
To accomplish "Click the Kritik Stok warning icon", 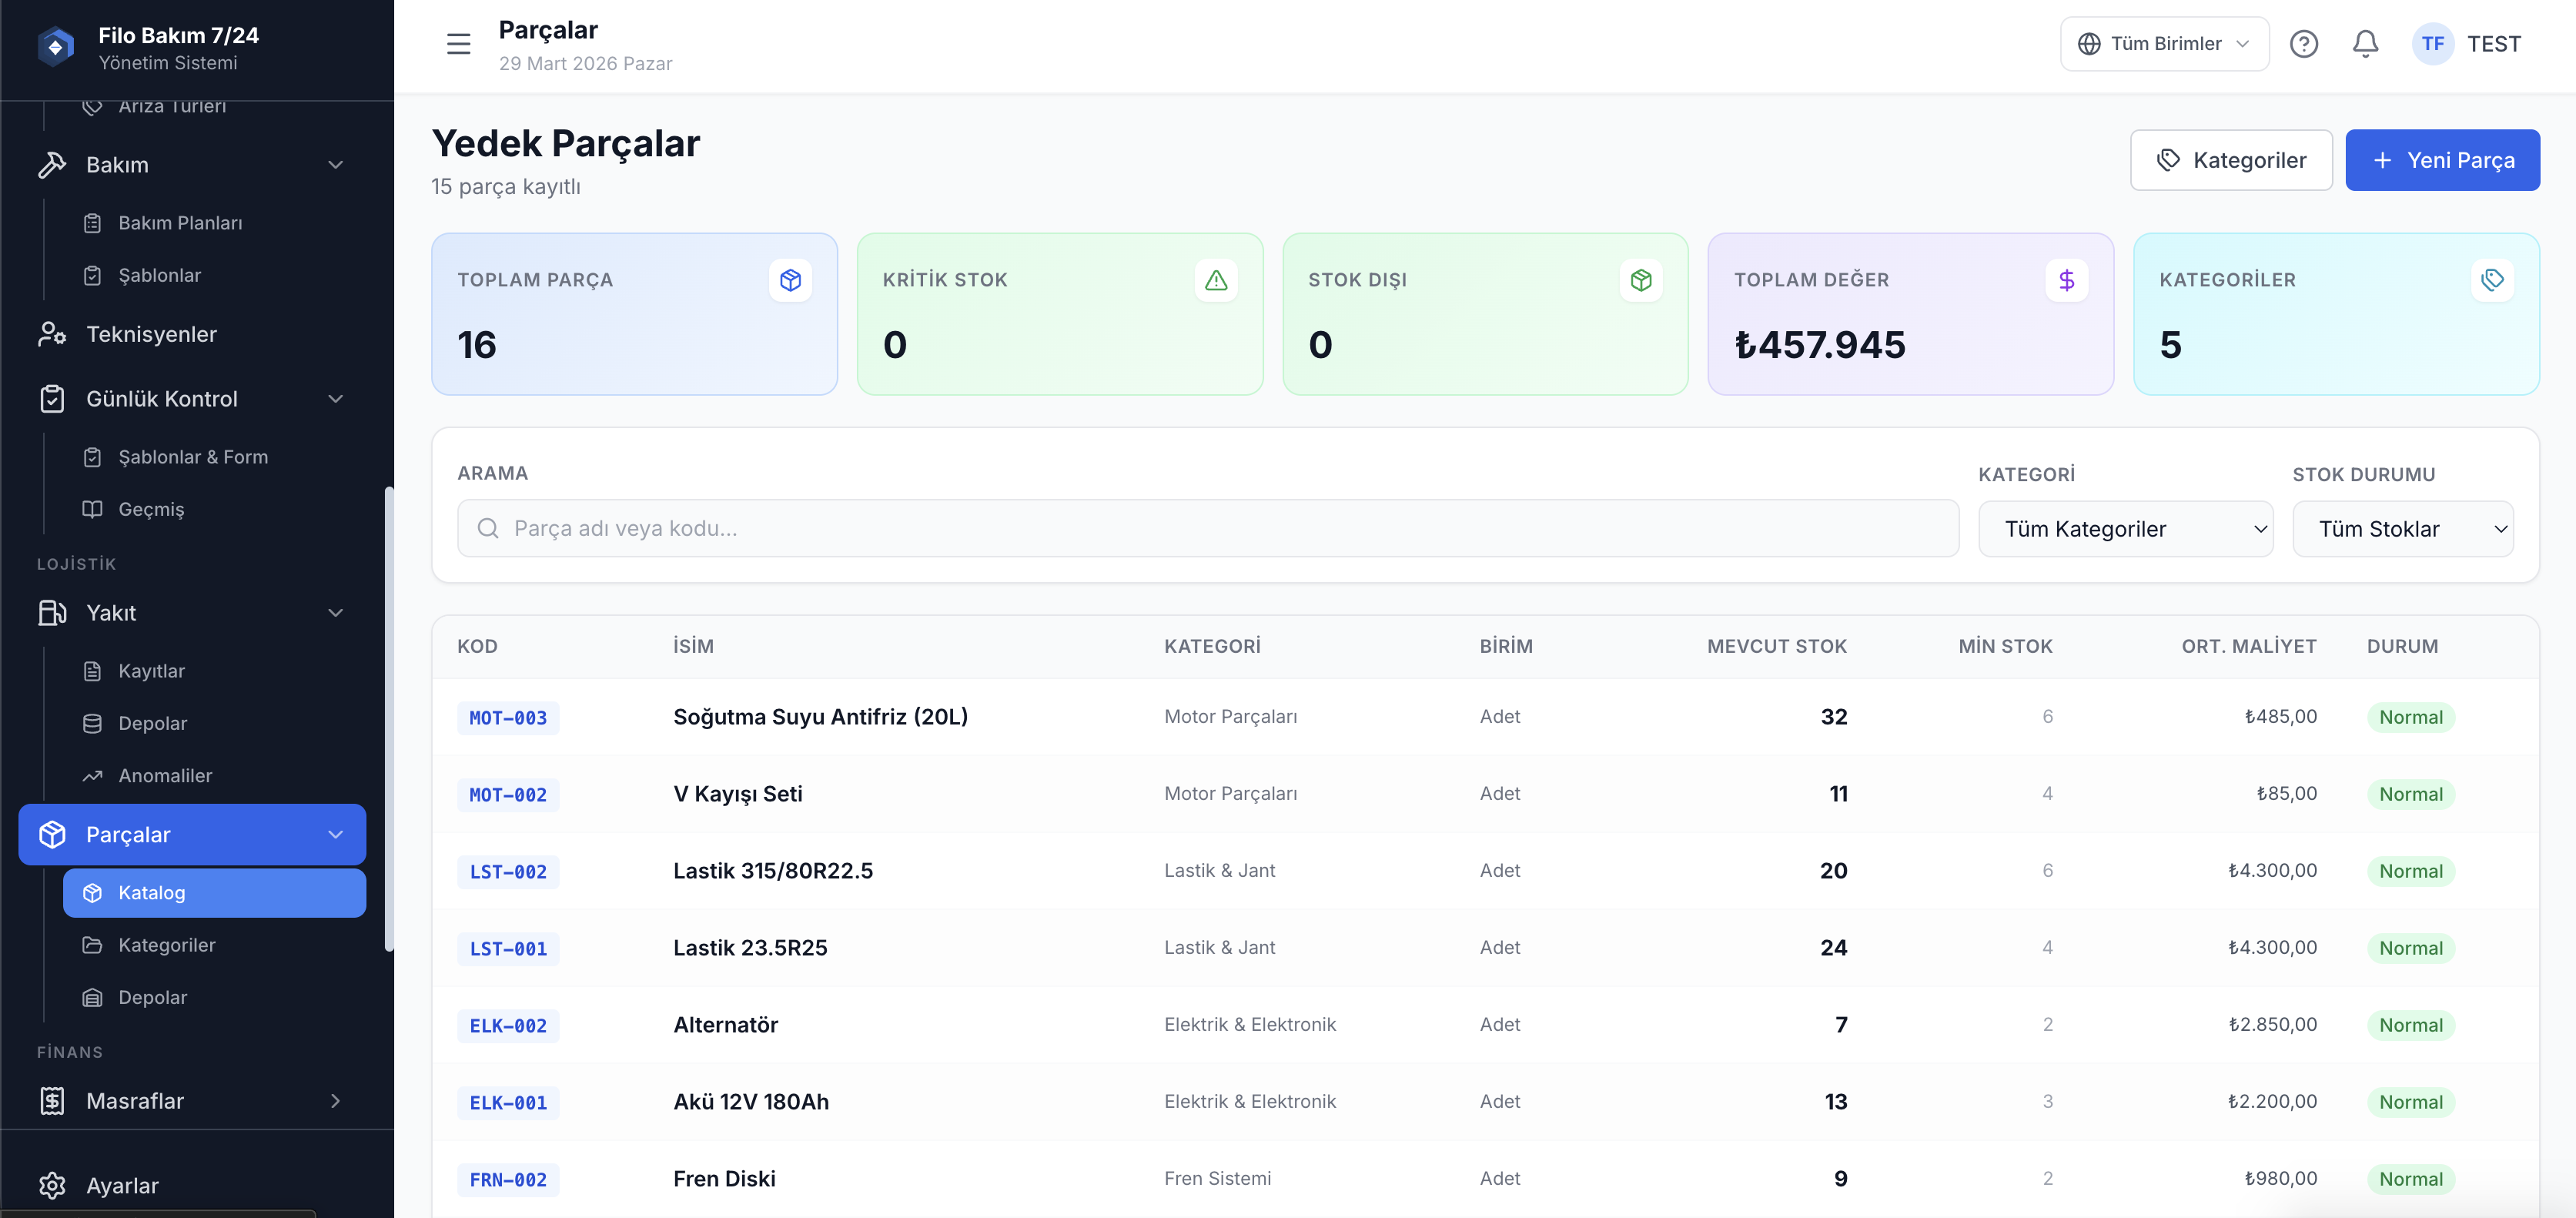I will (1215, 280).
